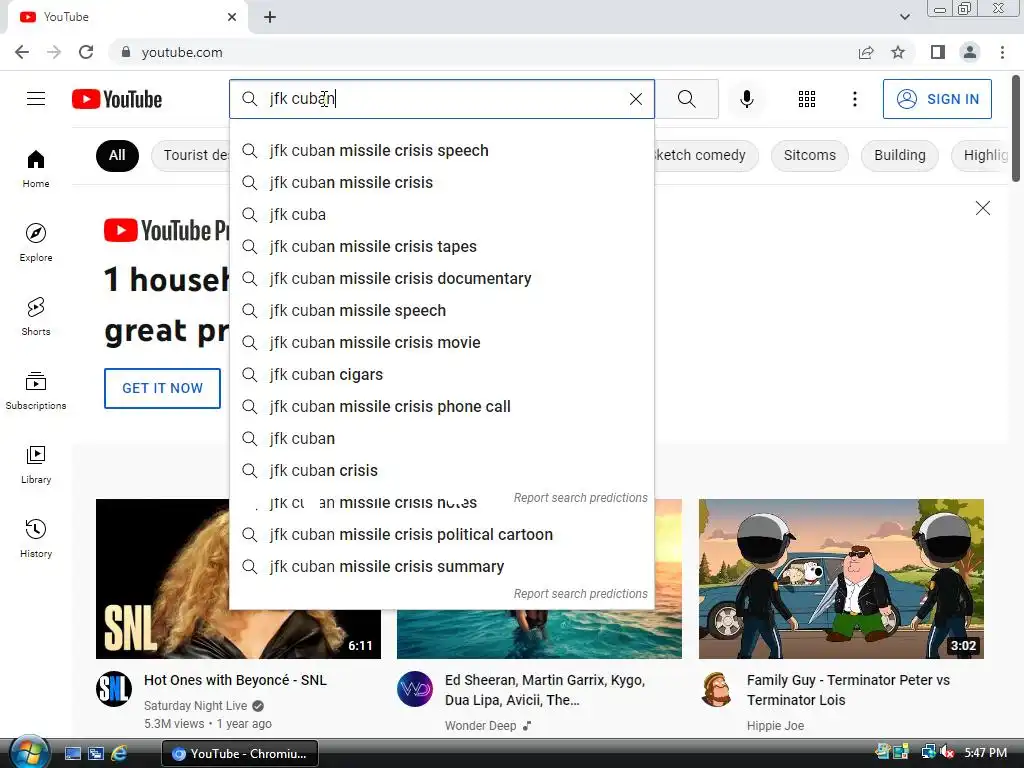Open Subscriptions in the sidebar
The height and width of the screenshot is (768, 1024).
(36, 391)
